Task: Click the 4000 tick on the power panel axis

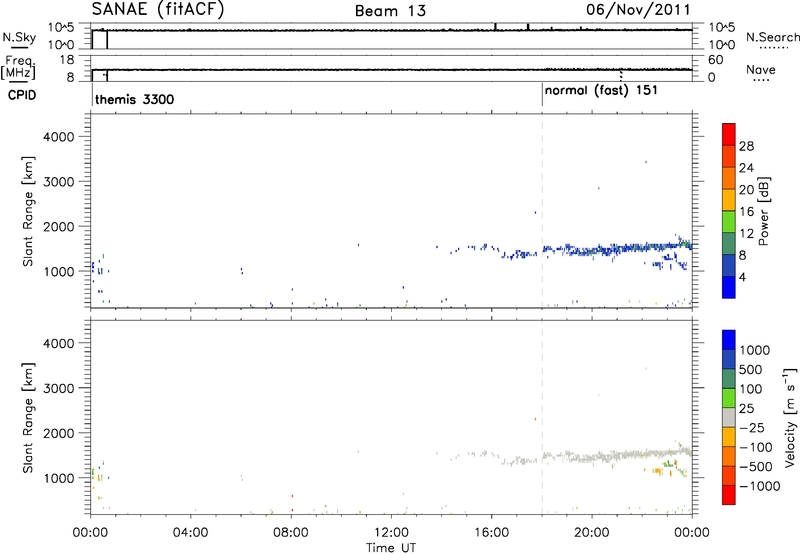Action: 58,137
